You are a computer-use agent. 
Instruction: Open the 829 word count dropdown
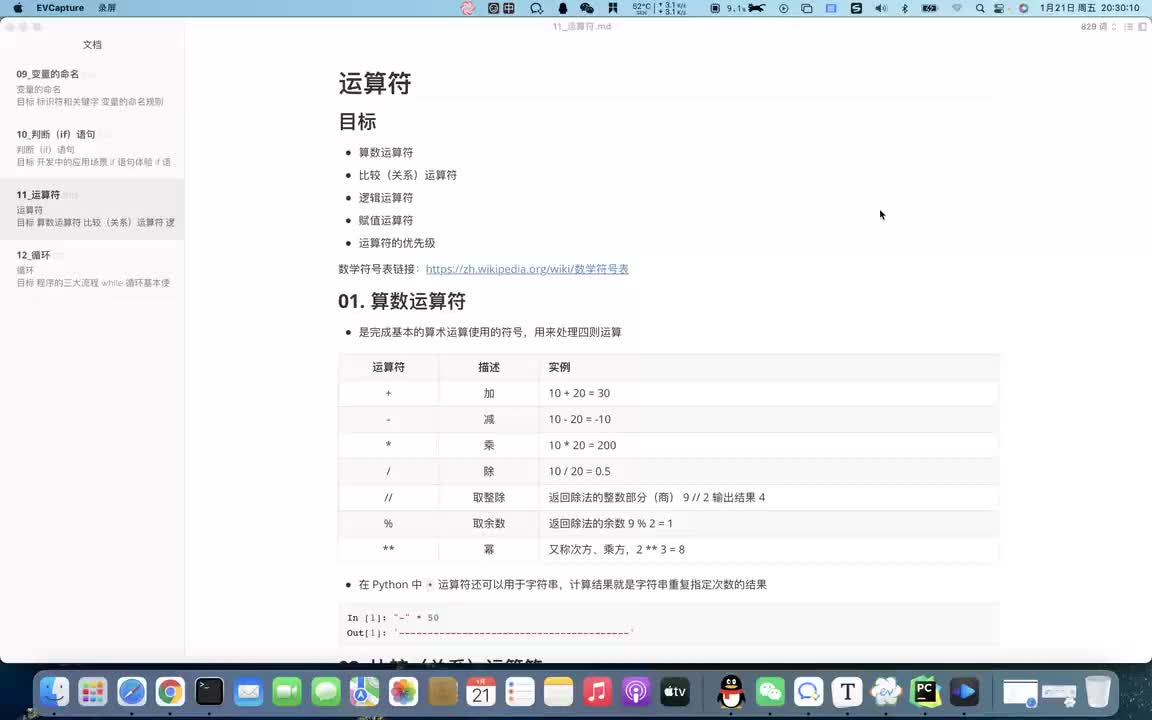1098,26
